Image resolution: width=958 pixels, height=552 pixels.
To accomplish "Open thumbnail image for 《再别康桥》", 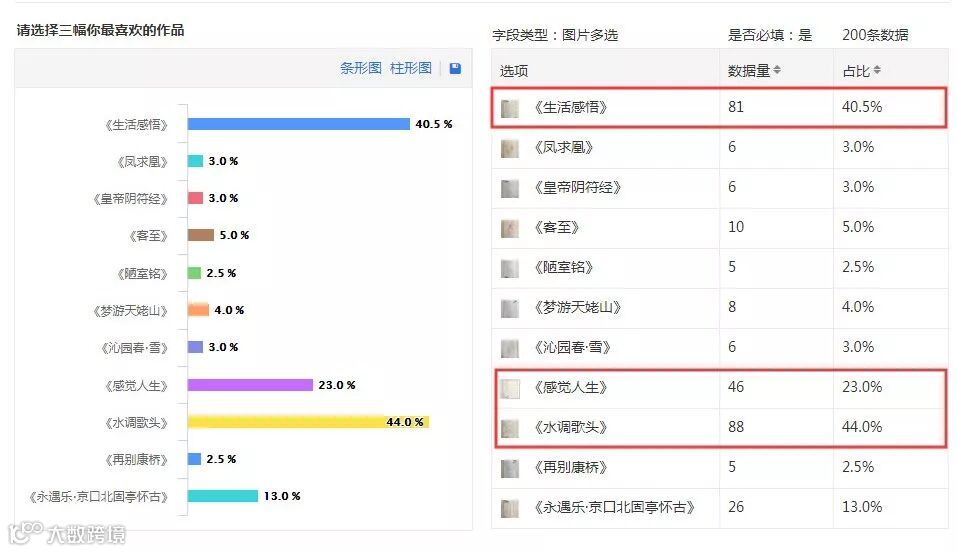I will (510, 468).
